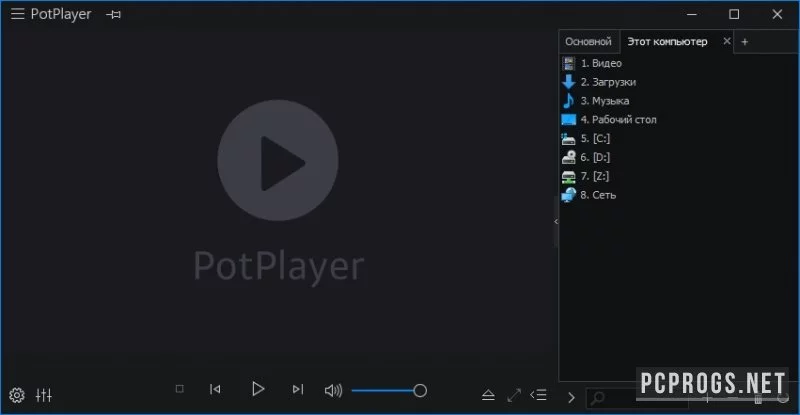Skip to the next track
Image resolution: width=800 pixels, height=415 pixels.
[x=298, y=389]
